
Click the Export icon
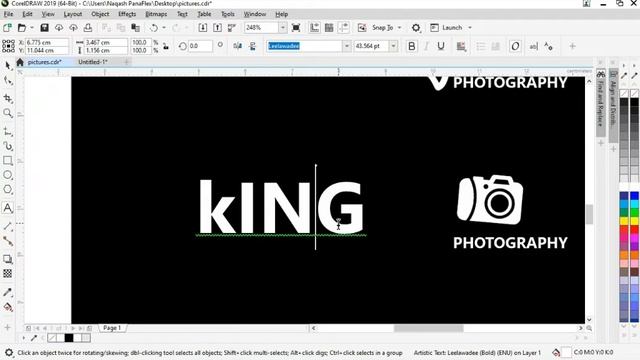point(218,28)
